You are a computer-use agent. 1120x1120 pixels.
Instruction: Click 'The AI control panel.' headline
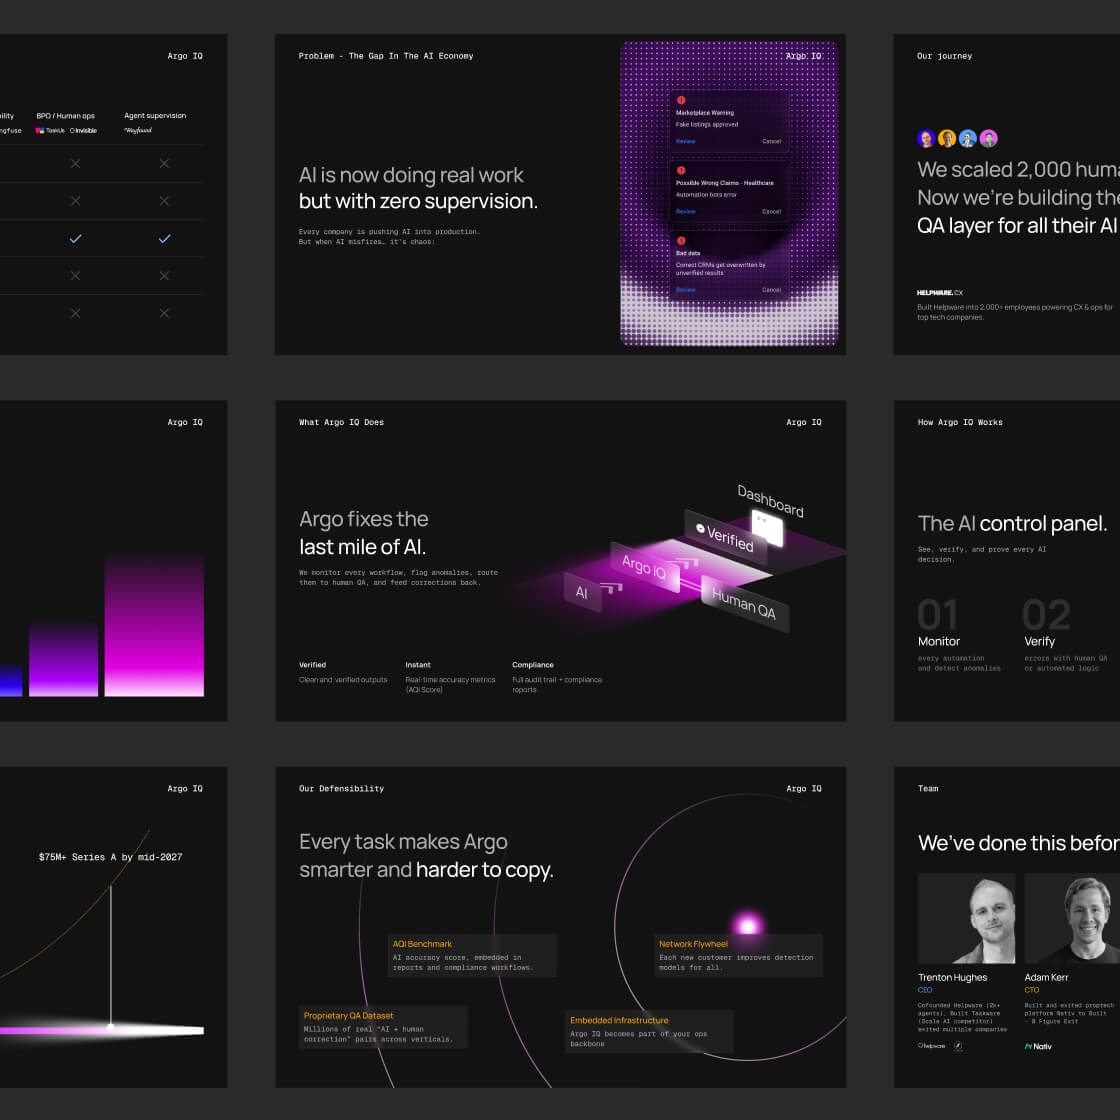coord(1012,524)
